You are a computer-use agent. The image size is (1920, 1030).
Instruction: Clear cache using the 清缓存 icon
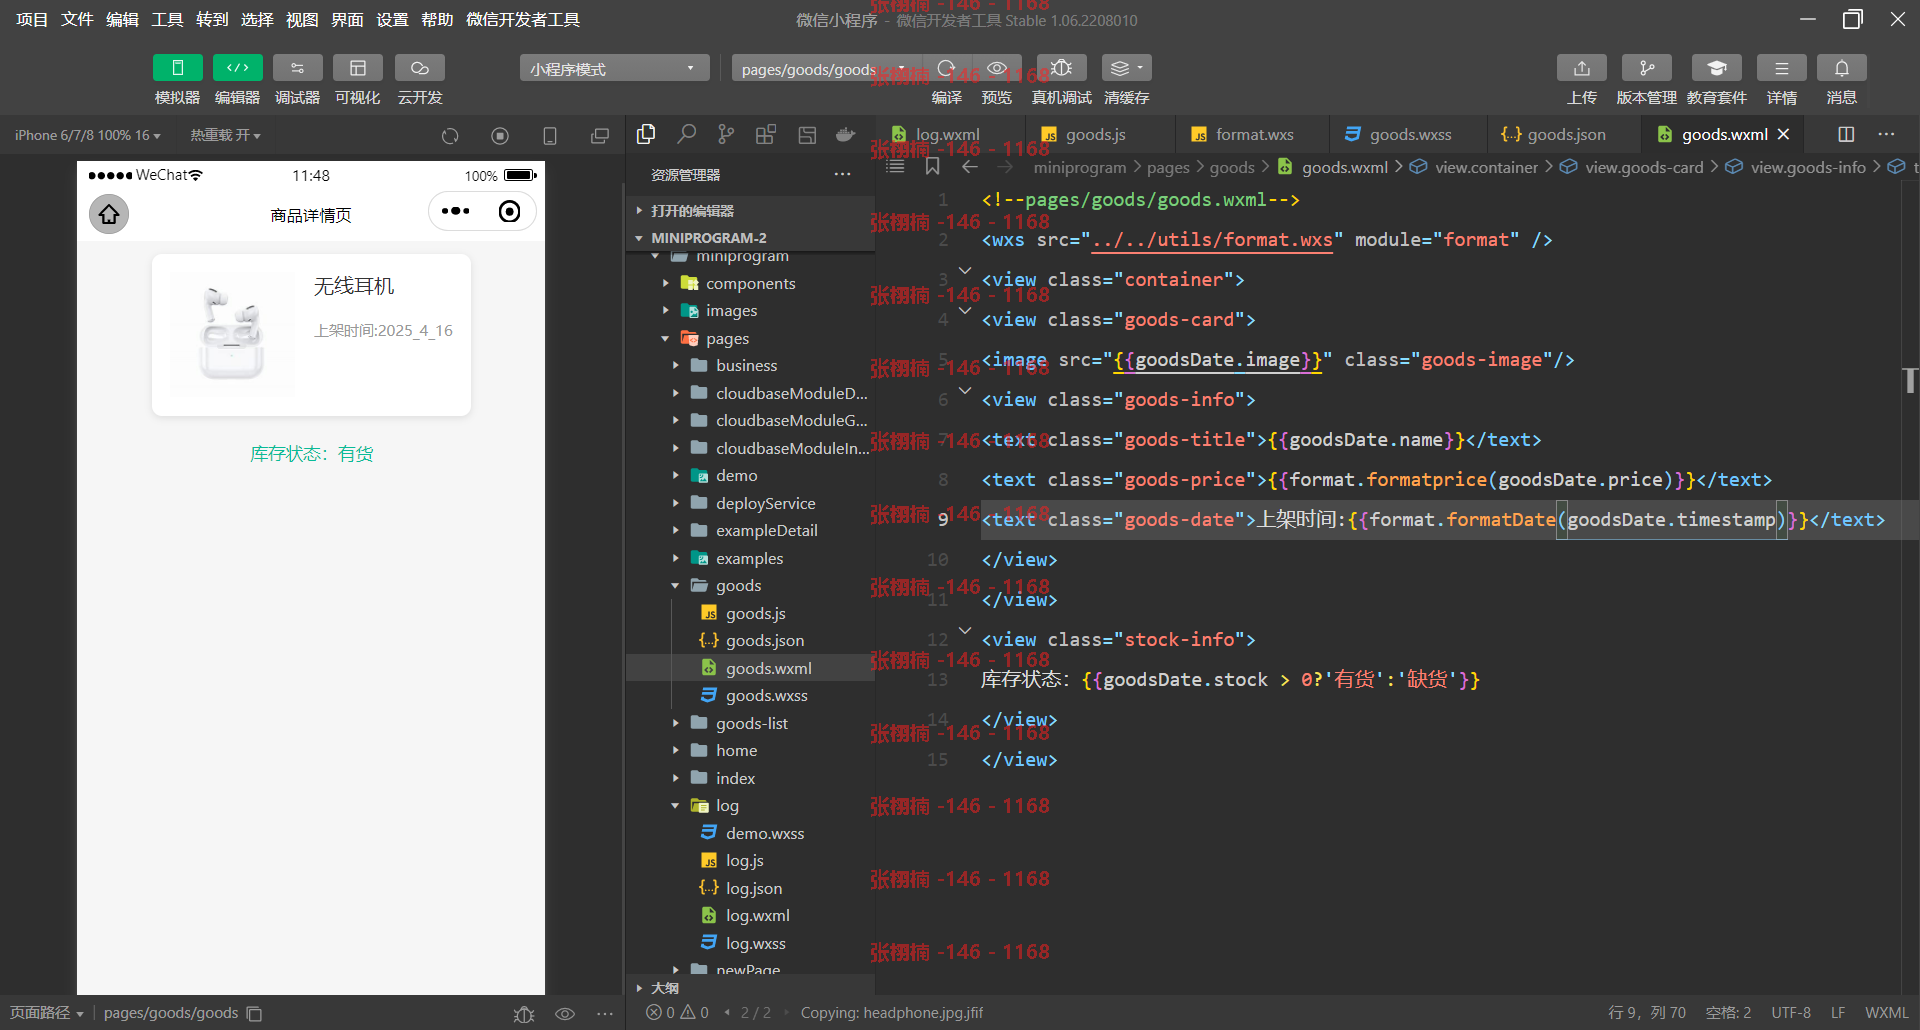point(1126,68)
